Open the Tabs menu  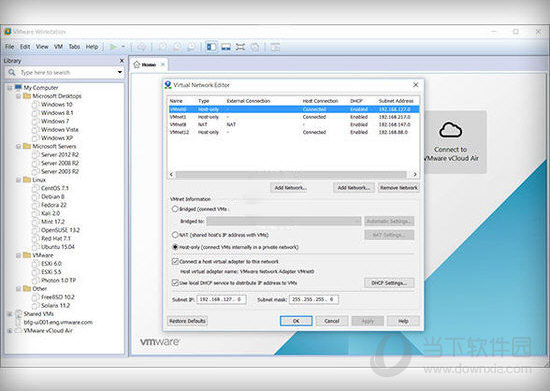tap(74, 47)
